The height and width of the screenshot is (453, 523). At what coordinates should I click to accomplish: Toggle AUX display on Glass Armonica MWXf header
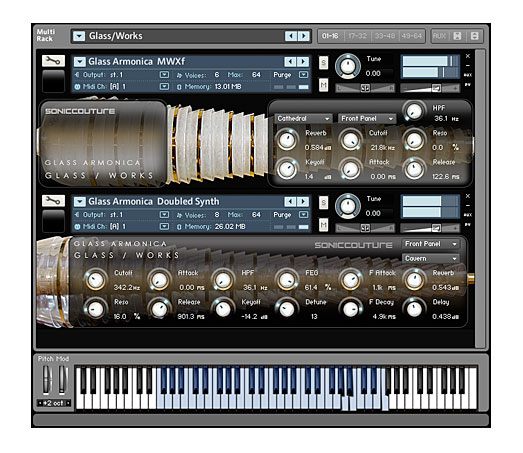468,75
